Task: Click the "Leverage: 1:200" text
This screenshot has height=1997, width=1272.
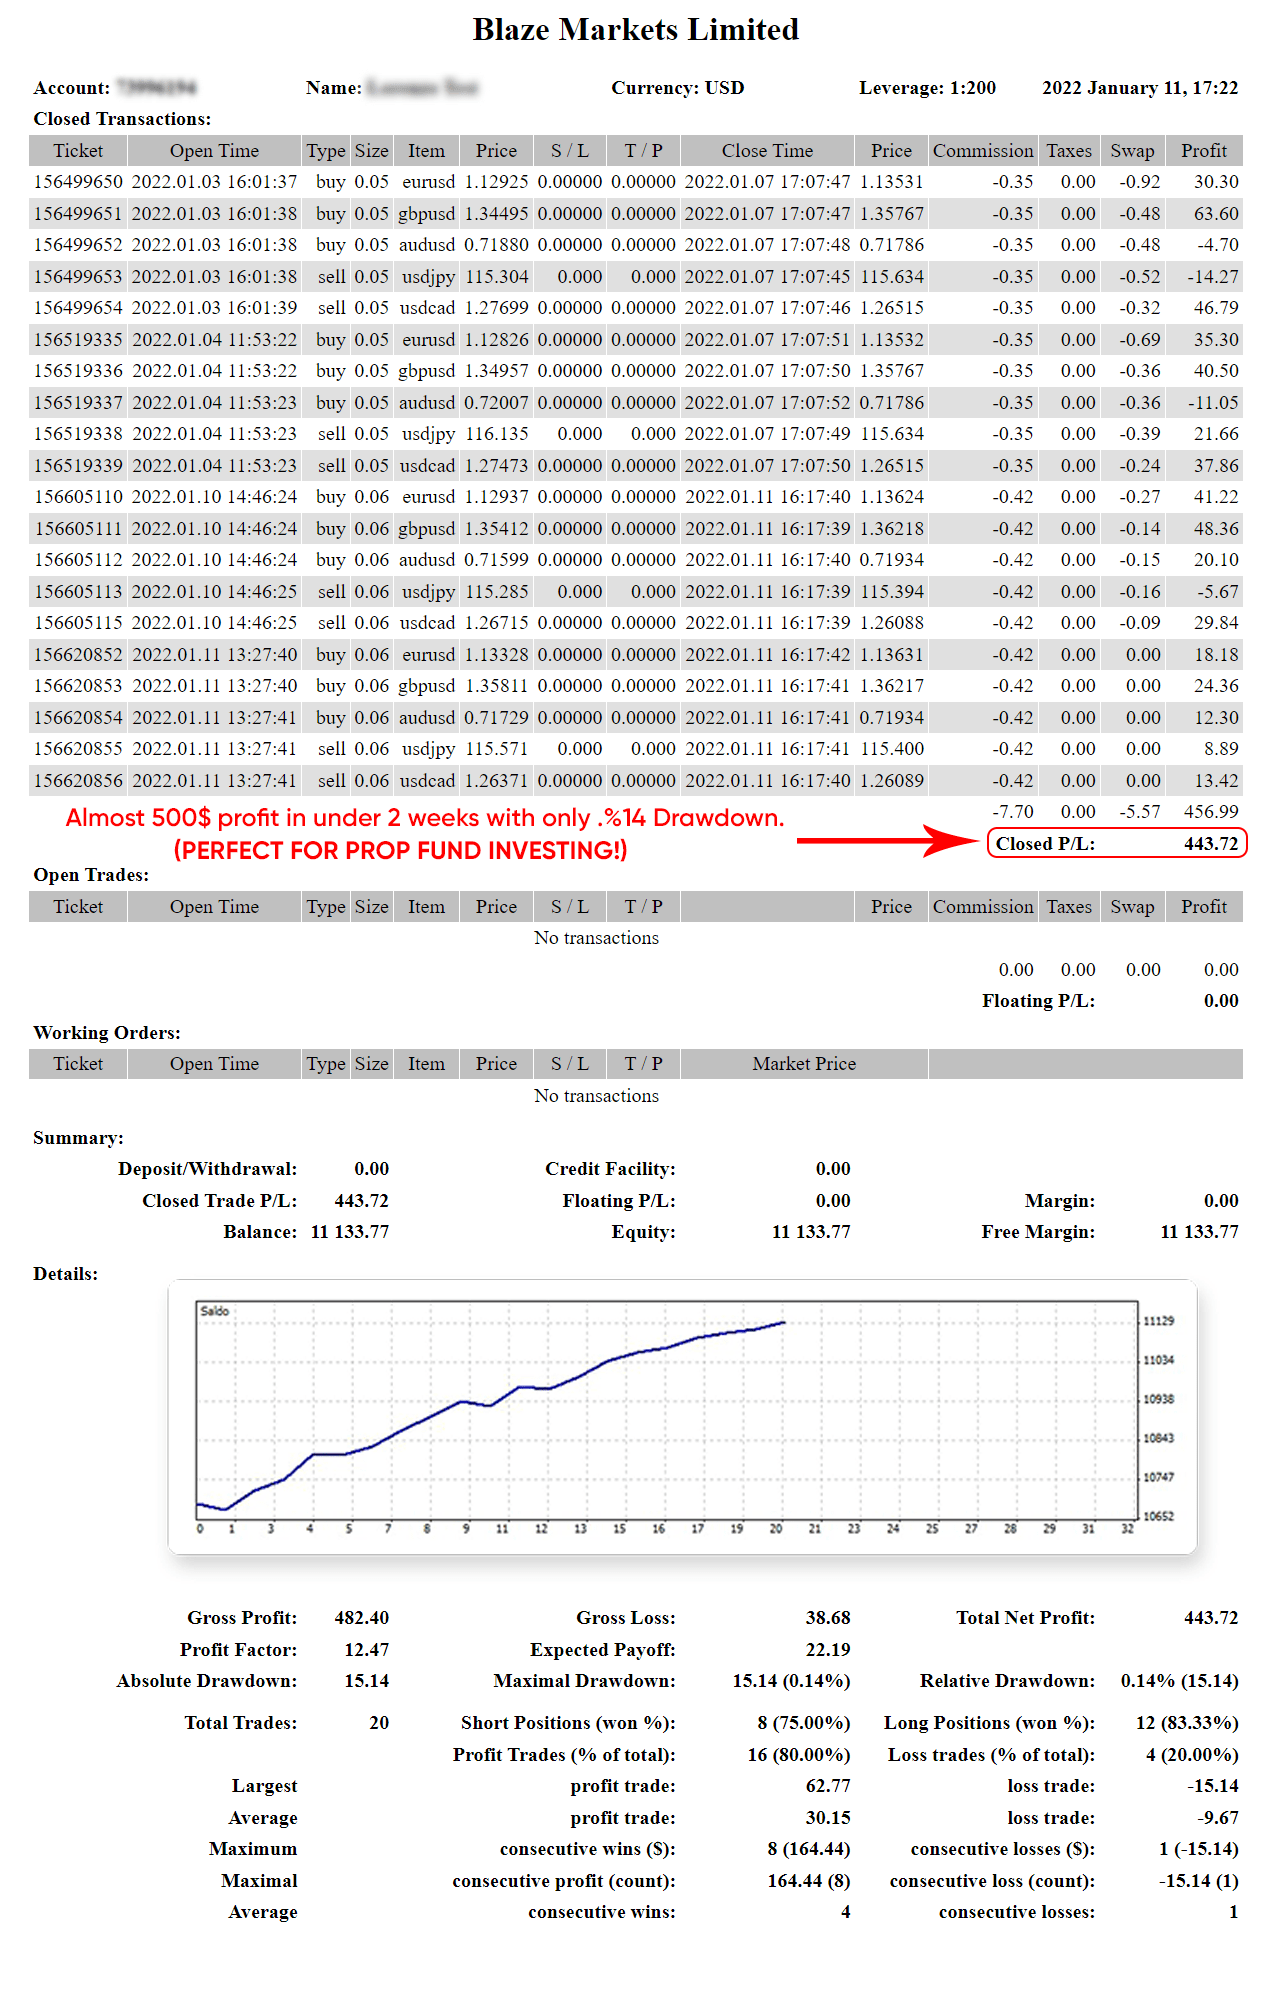Action: coord(928,88)
